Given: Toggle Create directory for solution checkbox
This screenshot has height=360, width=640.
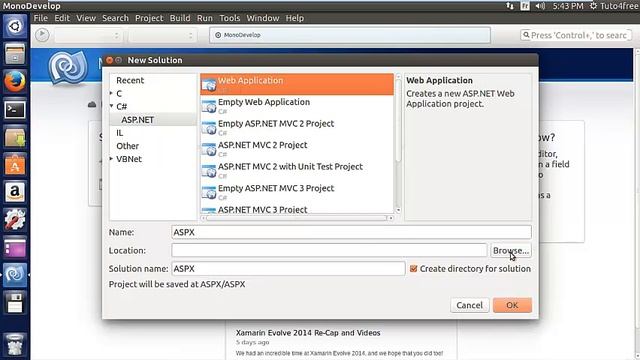Looking at the screenshot, I should point(413,269).
